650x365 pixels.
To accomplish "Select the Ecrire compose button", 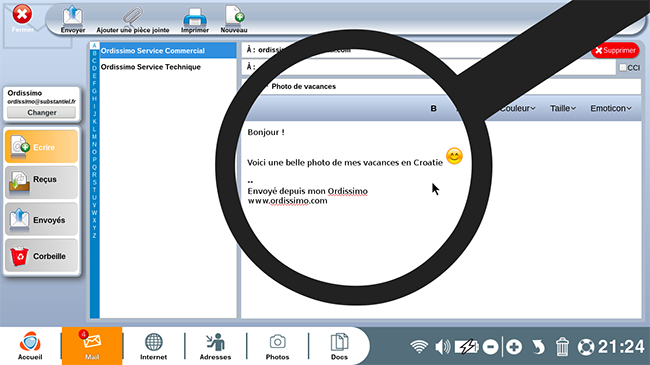I will 41,146.
